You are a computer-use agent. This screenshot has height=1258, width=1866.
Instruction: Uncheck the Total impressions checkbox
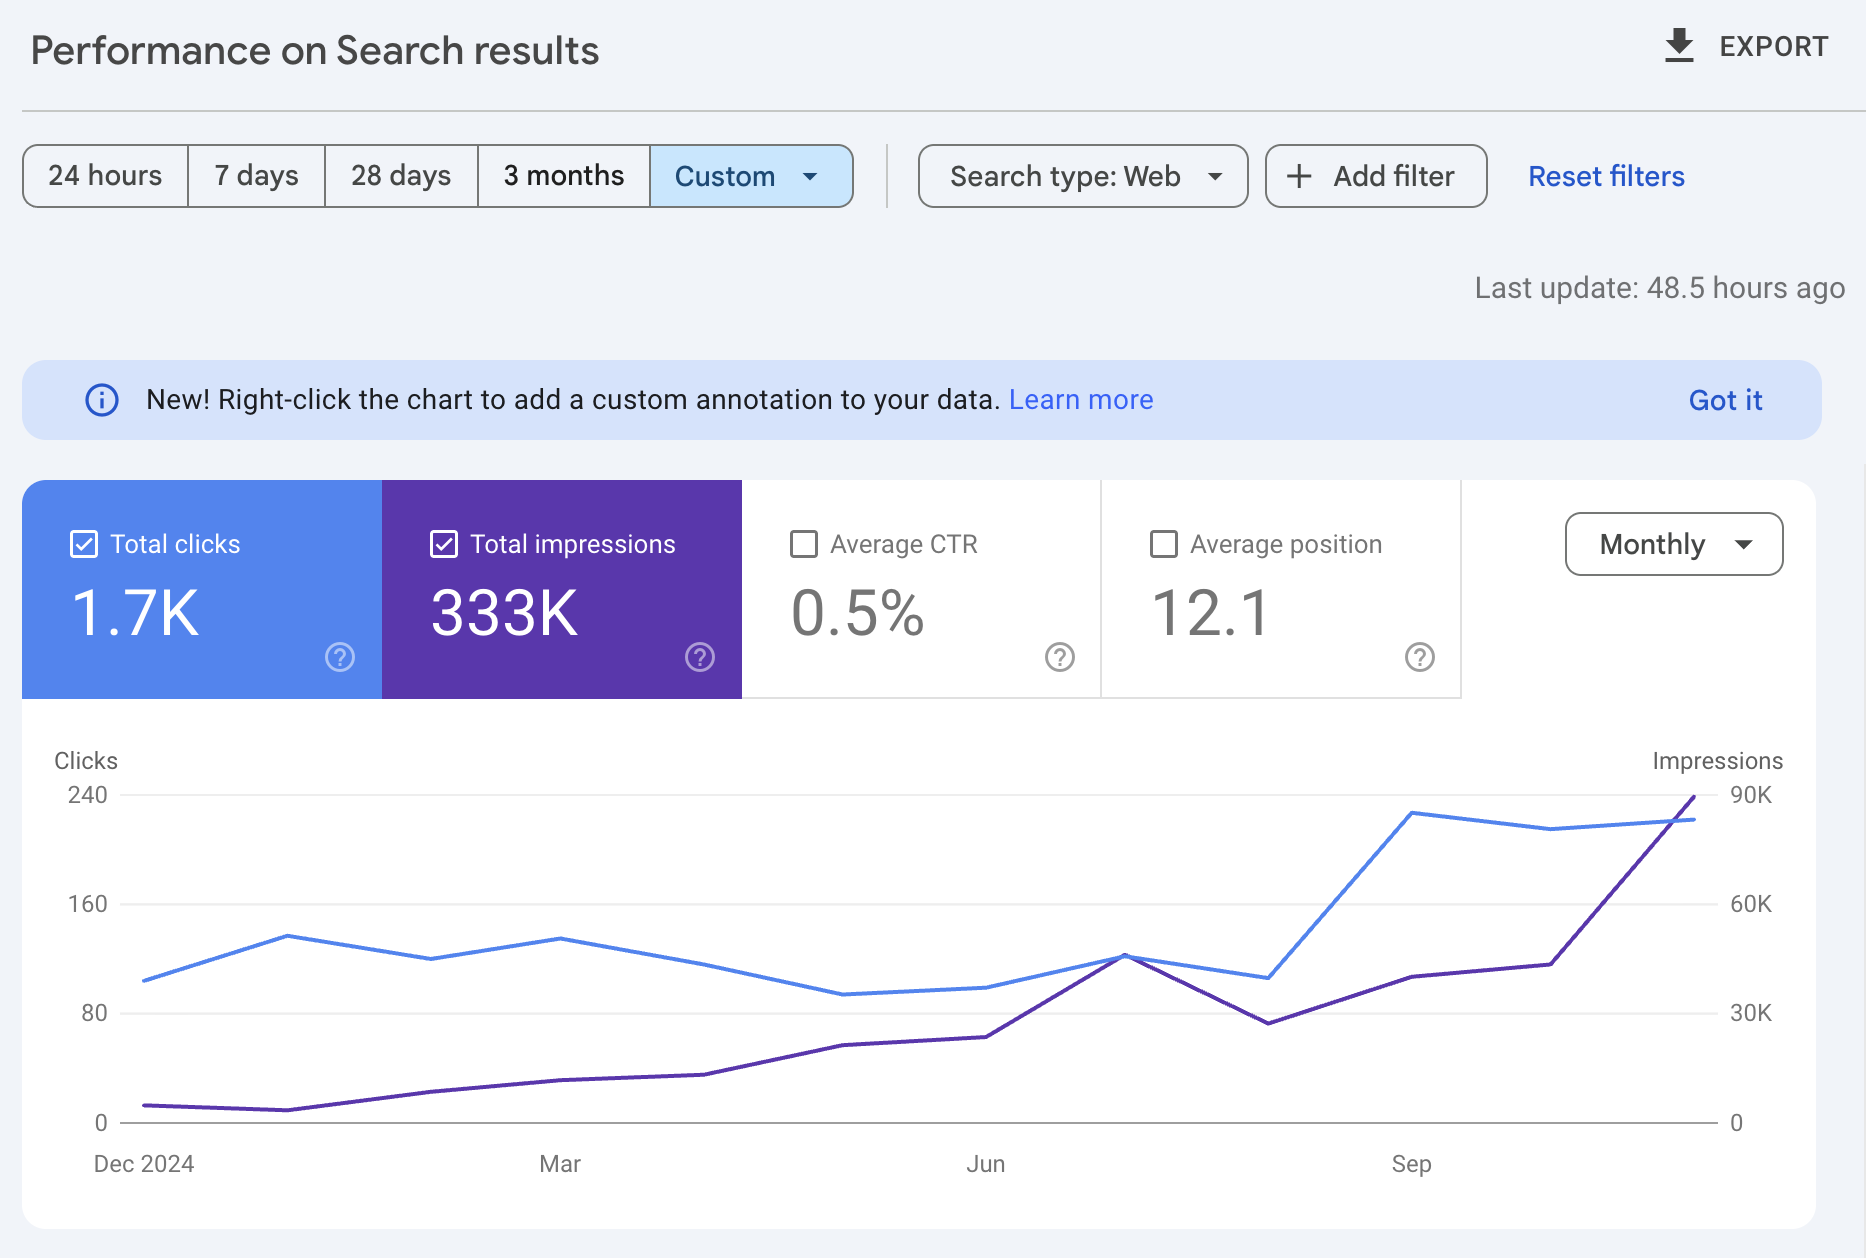[x=444, y=544]
